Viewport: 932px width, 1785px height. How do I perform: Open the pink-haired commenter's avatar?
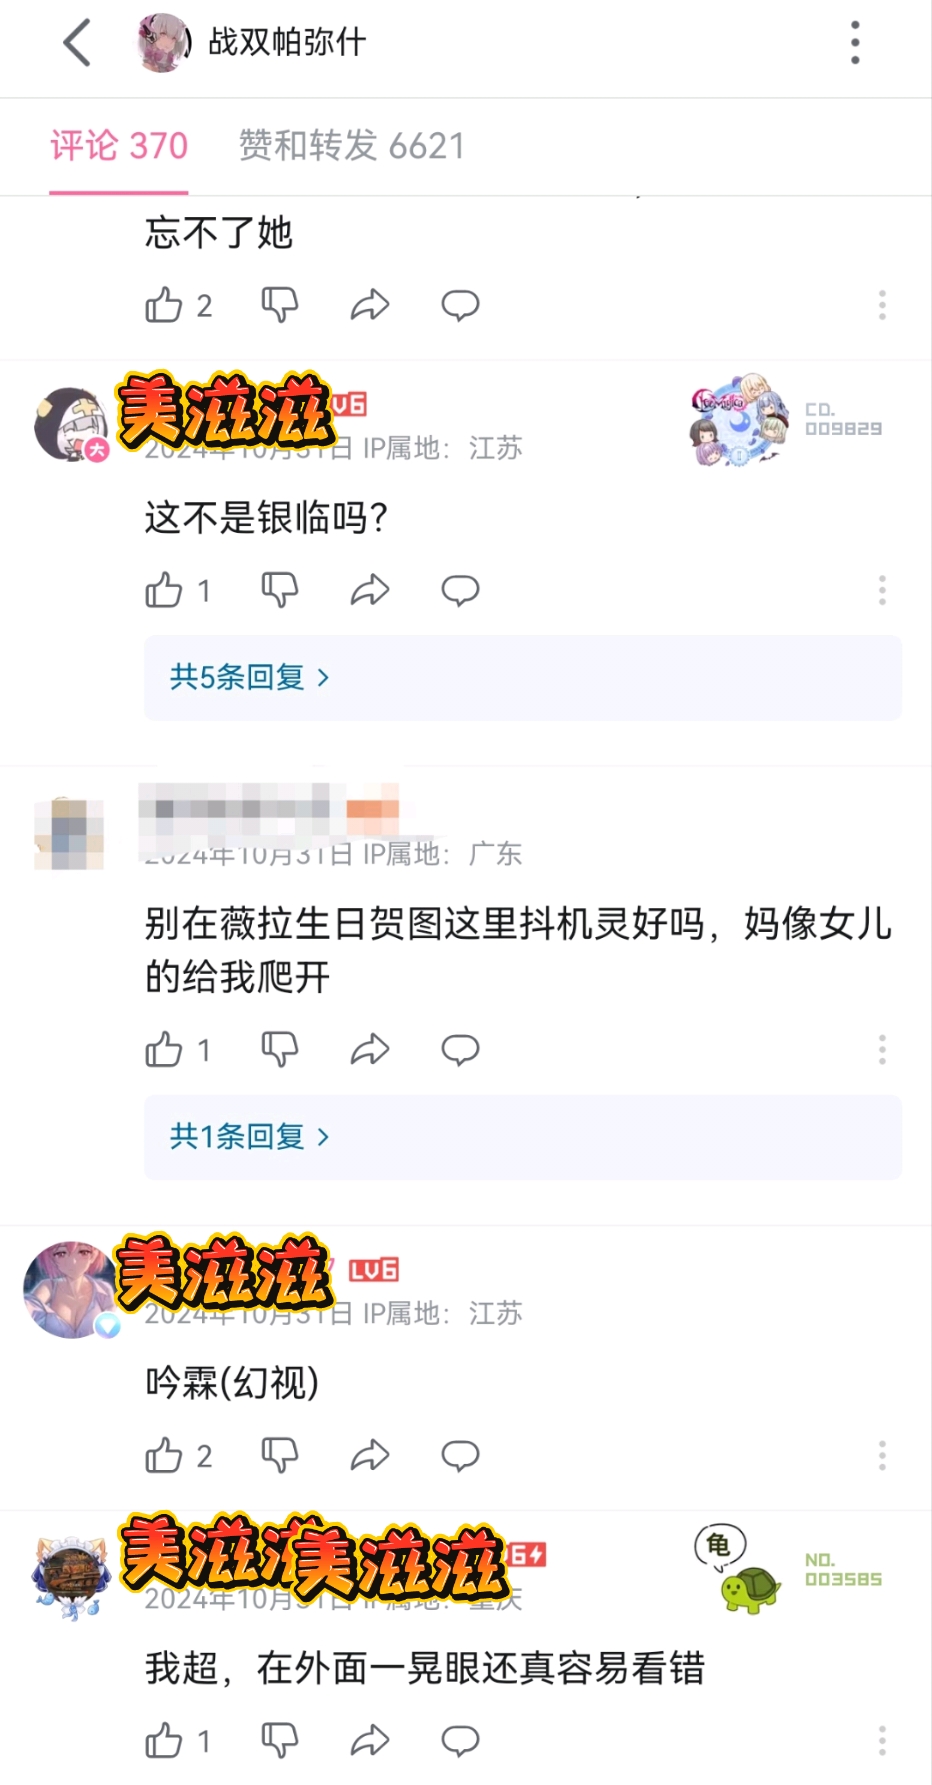[x=70, y=1290]
